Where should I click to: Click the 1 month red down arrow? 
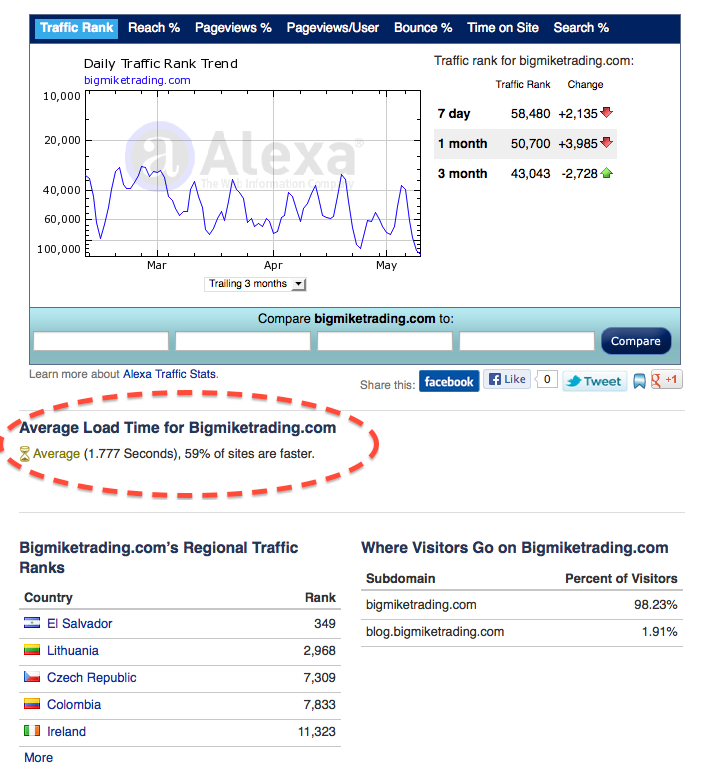pyautogui.click(x=607, y=142)
